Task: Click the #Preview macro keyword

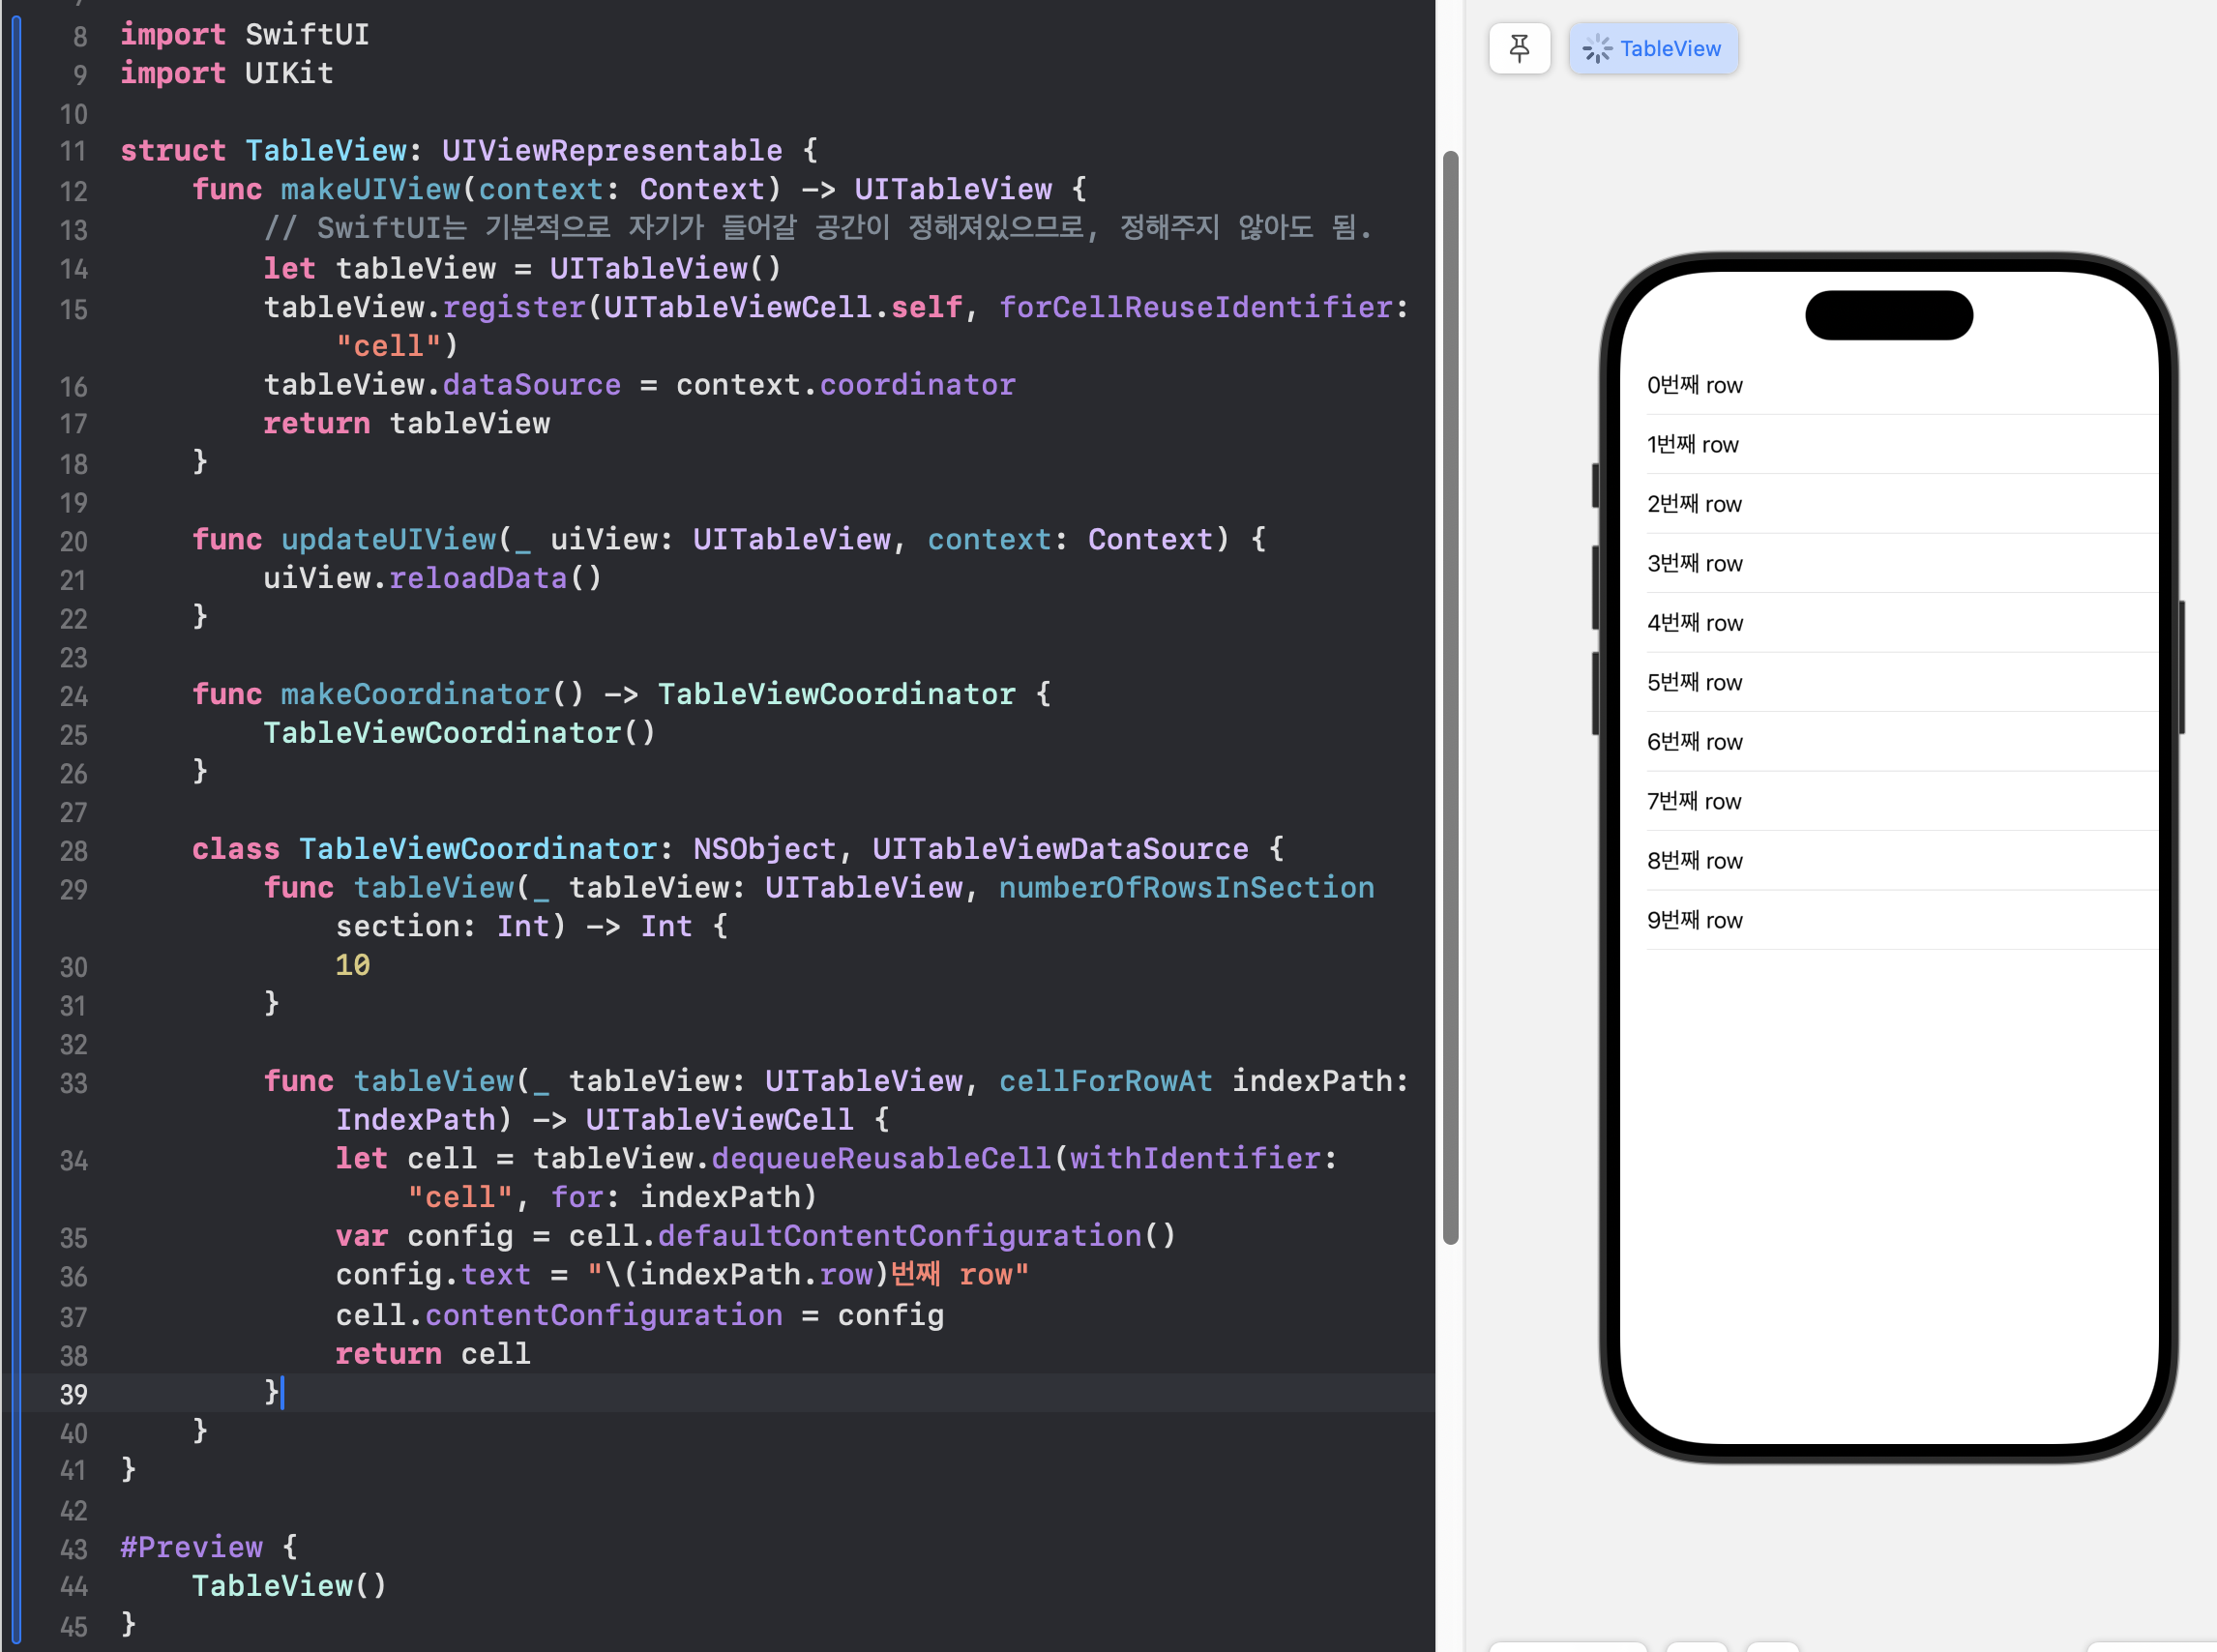Action: click(x=191, y=1547)
